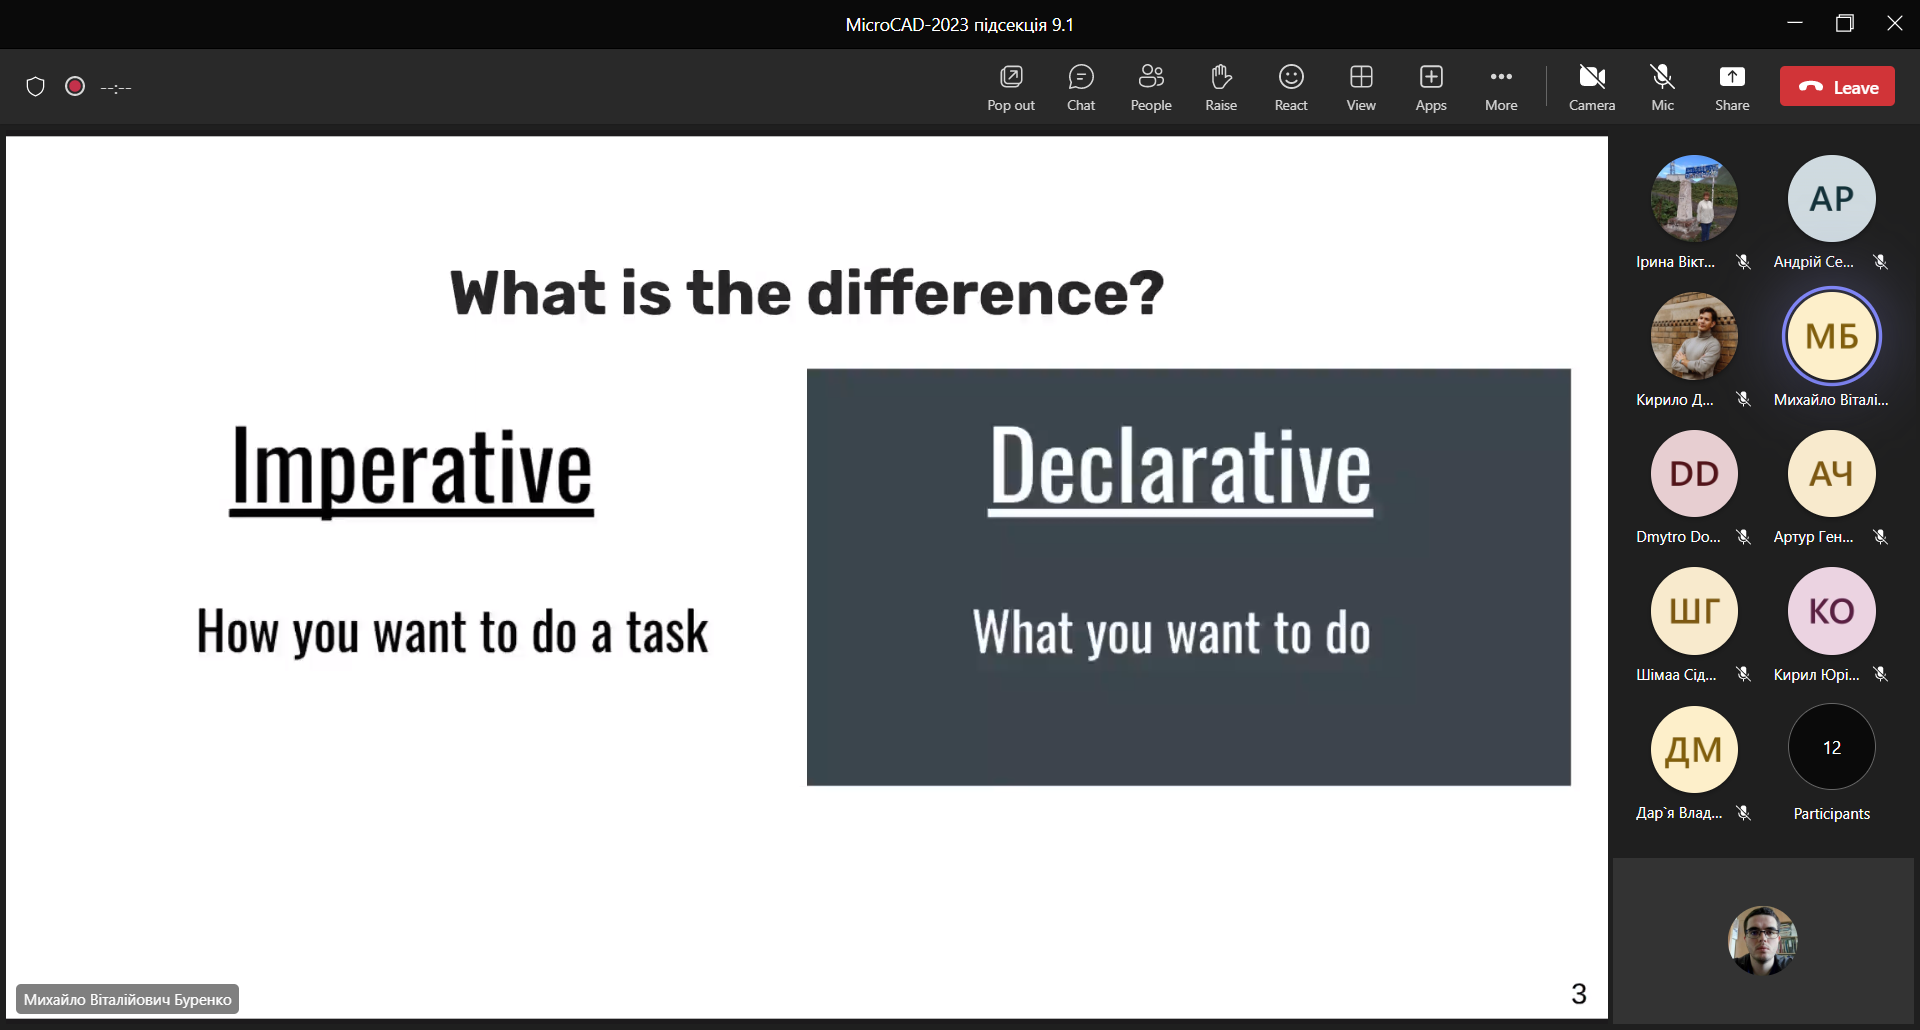Raise your hand in the meeting

1221,87
